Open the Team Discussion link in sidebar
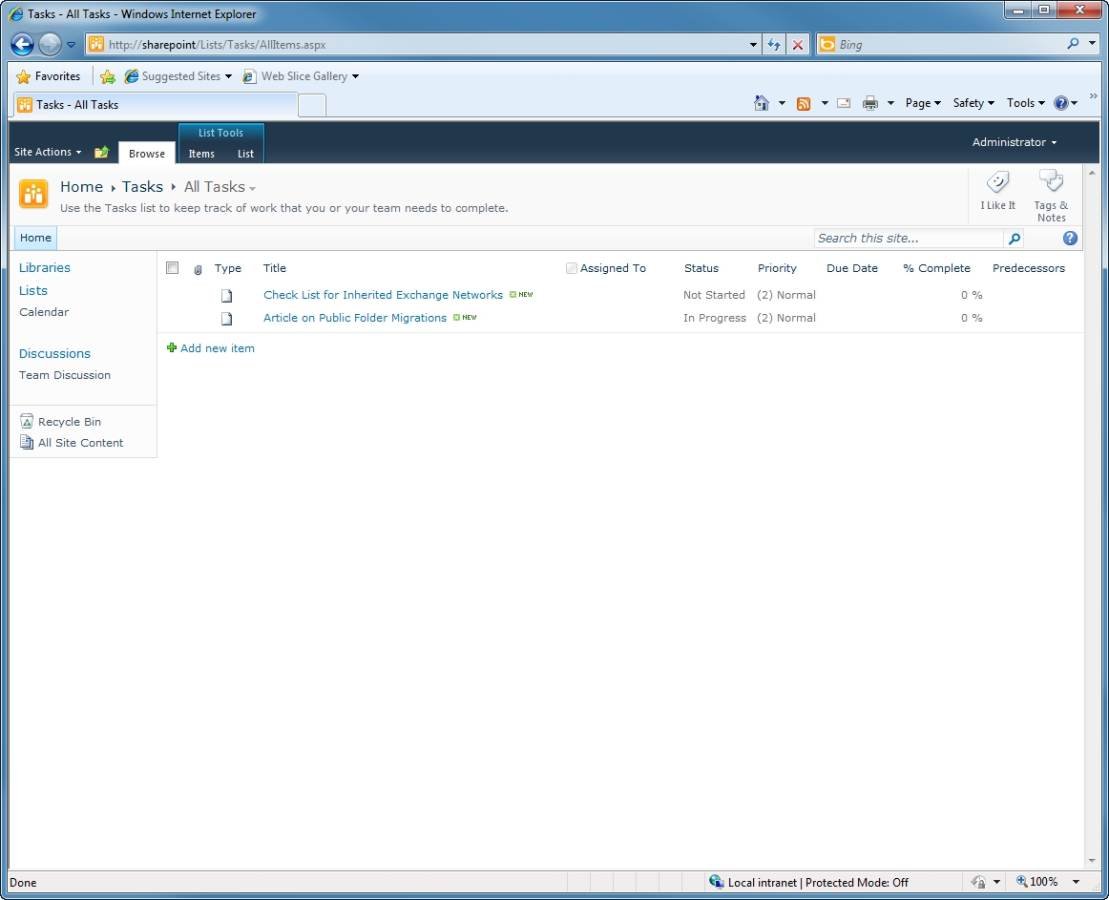The image size is (1109, 900). [x=65, y=375]
